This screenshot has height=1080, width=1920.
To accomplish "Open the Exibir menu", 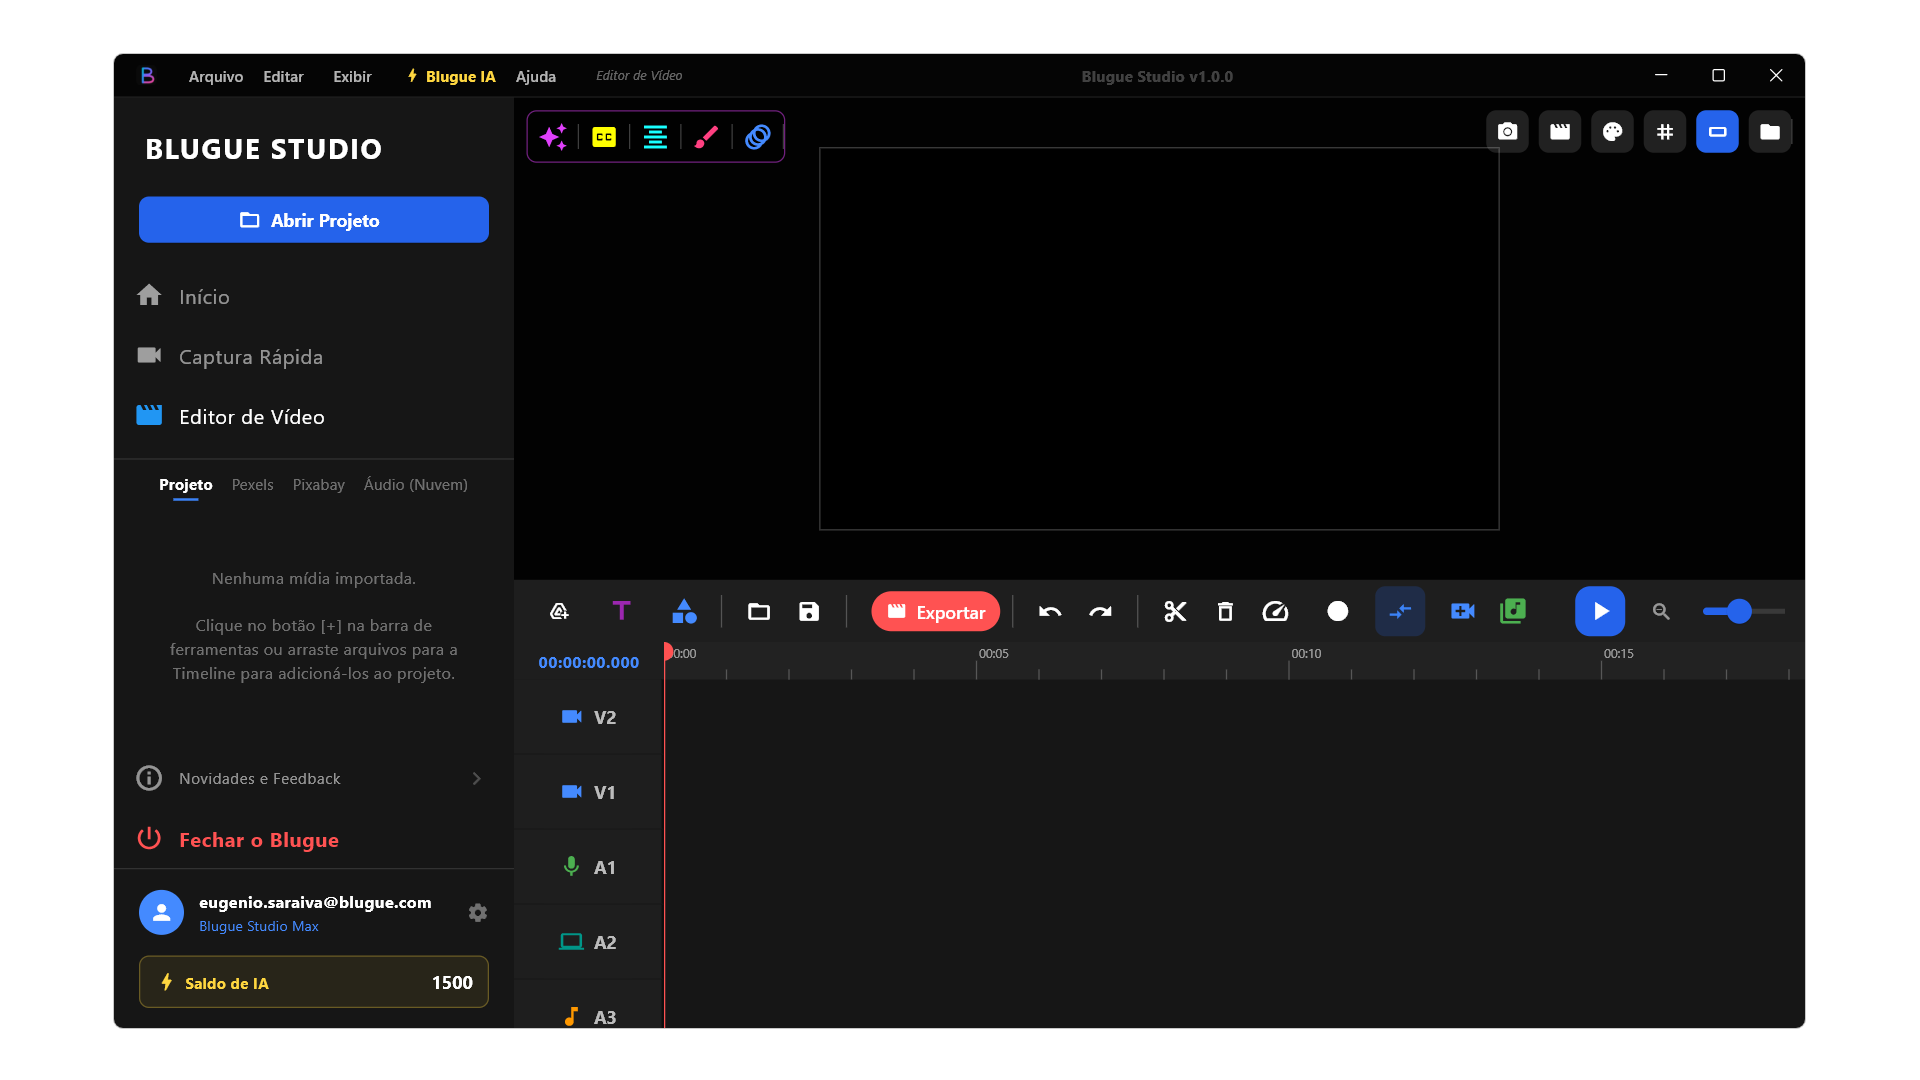I will [x=352, y=76].
